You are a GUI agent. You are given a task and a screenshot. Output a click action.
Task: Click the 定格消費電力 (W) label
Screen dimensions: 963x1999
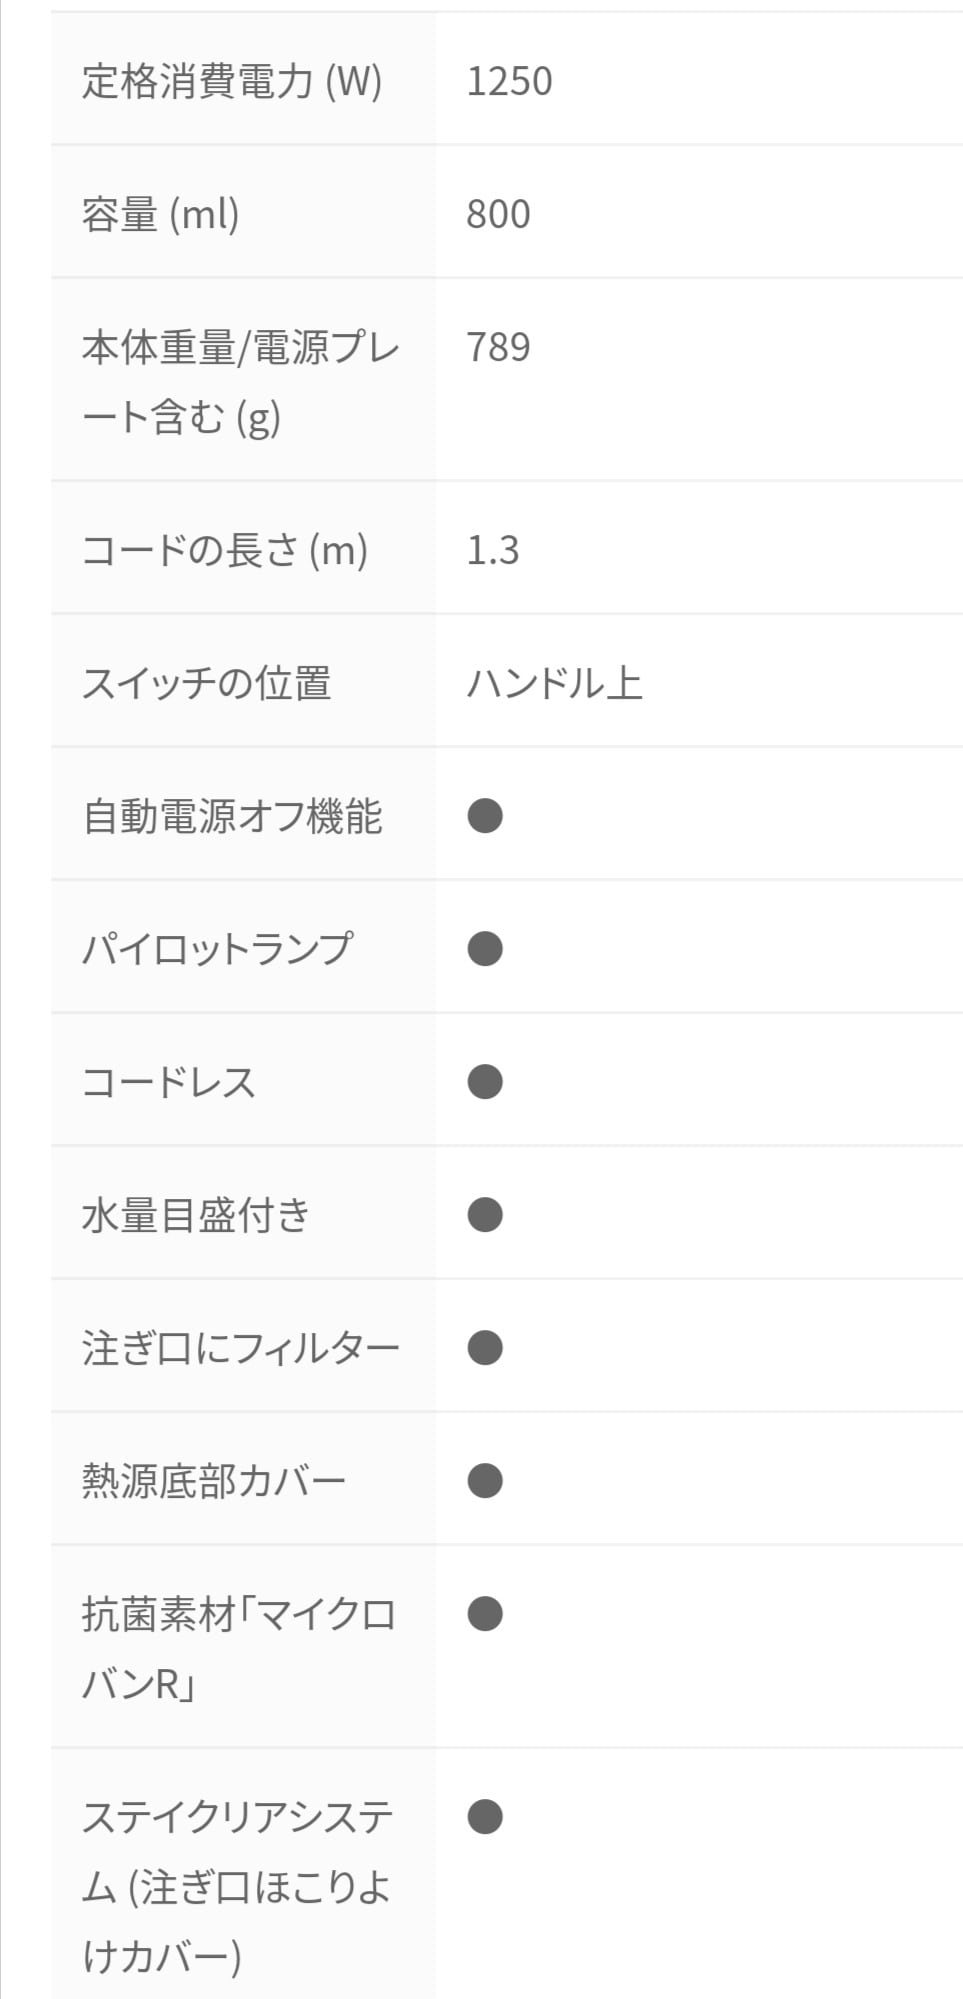pos(232,81)
